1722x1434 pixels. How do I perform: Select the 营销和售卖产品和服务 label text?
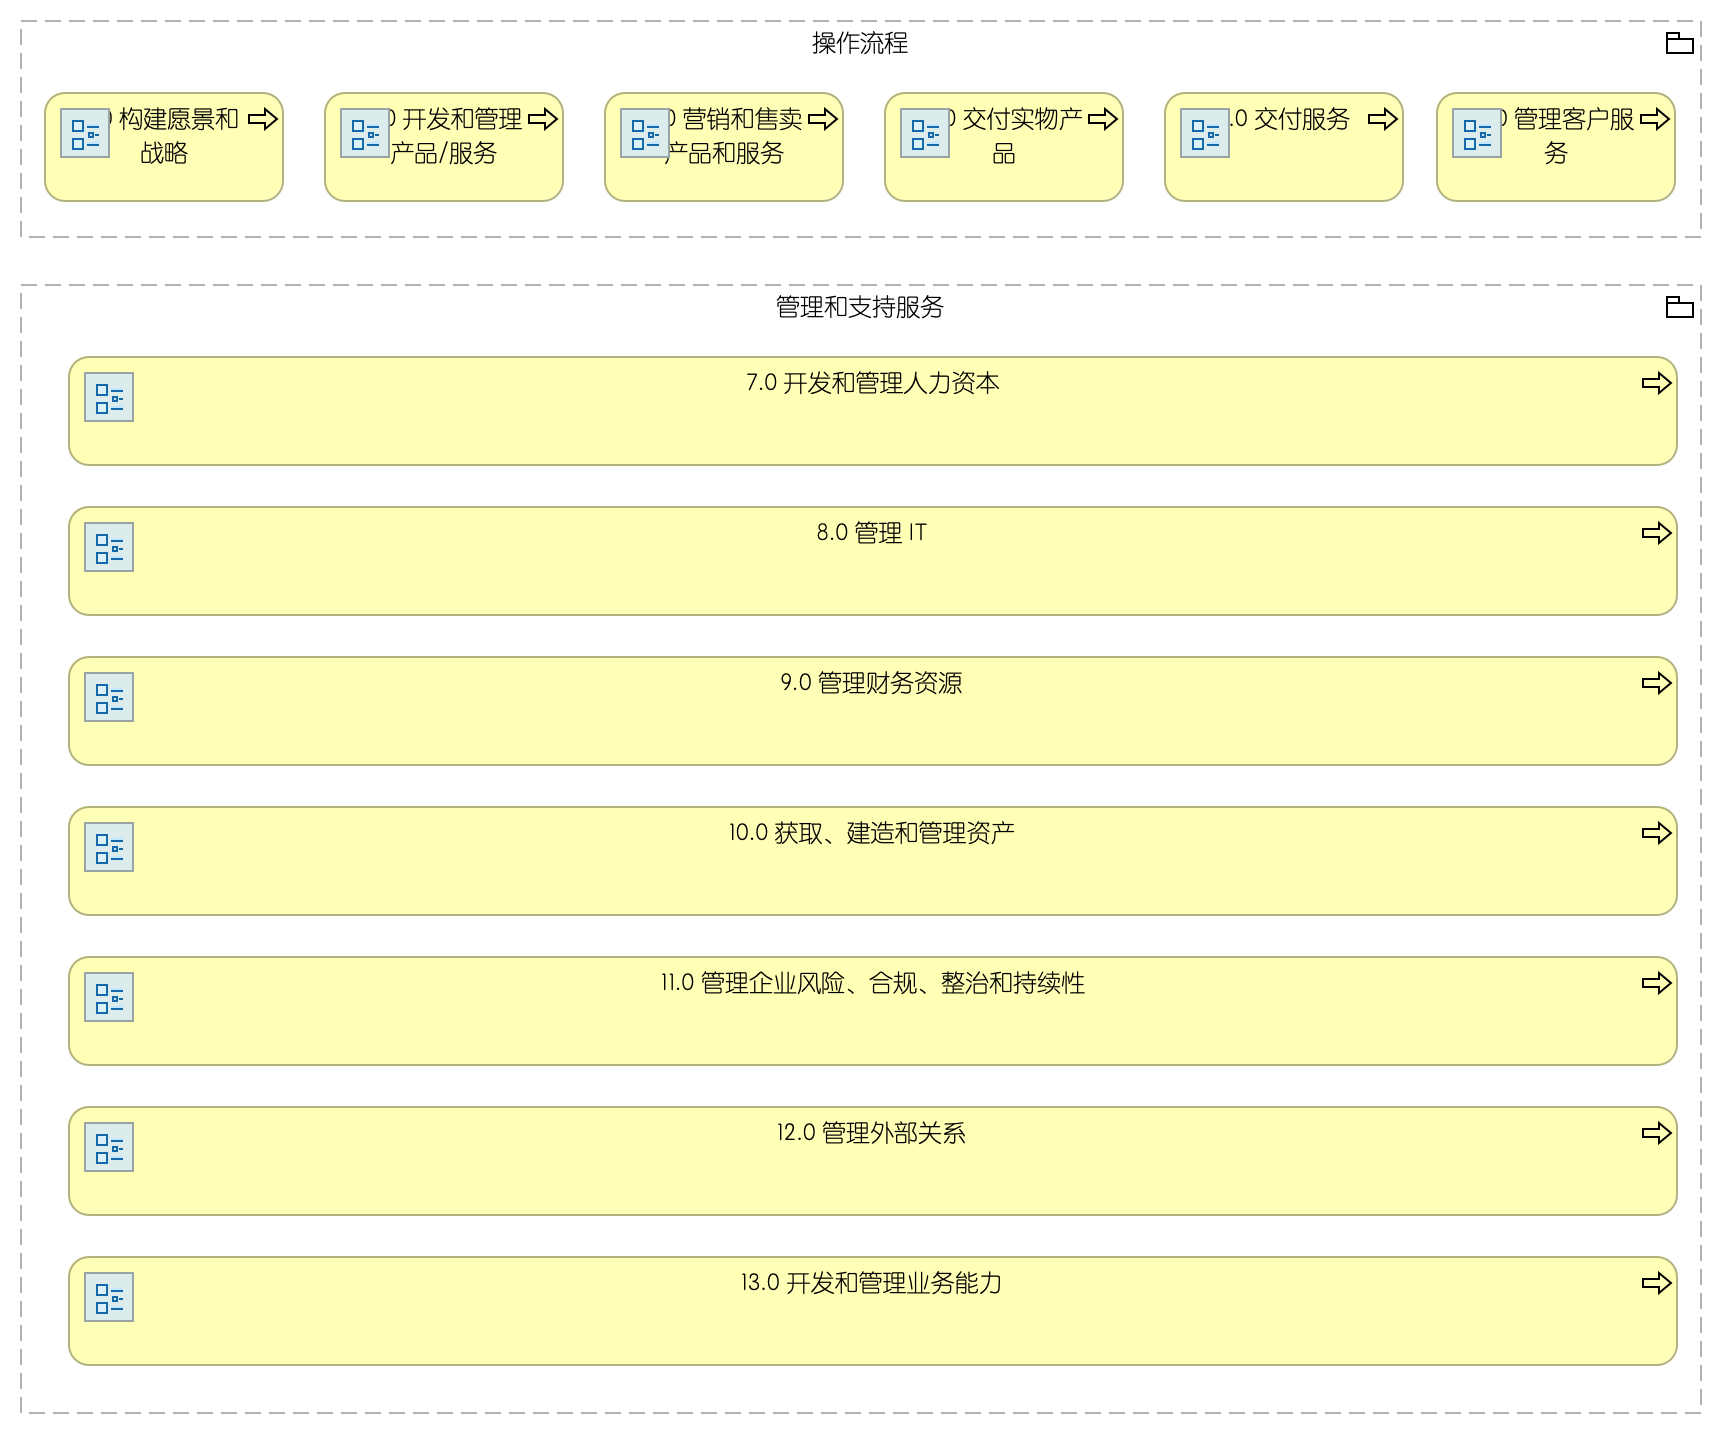coord(736,136)
